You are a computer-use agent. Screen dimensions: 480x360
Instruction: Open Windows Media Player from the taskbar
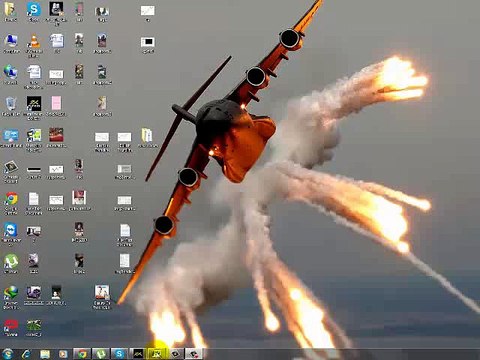[x=63, y=354]
